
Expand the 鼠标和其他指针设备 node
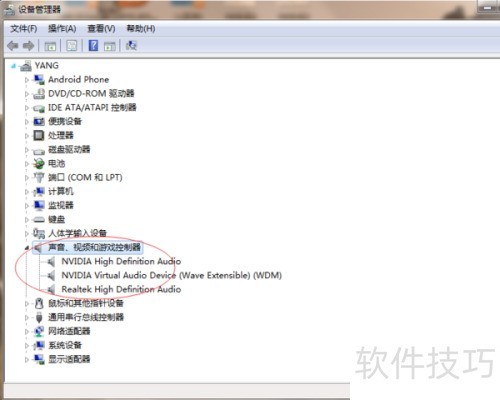coord(27,304)
